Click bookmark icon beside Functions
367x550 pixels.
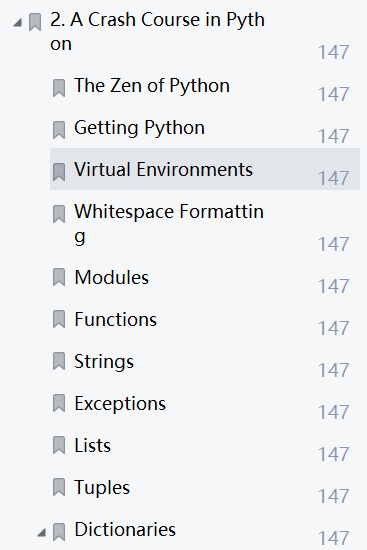(59, 319)
